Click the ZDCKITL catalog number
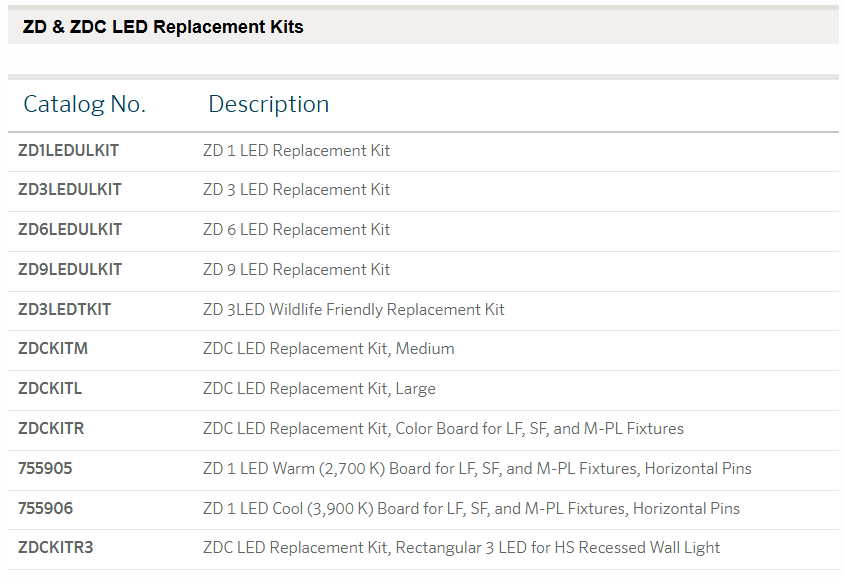Image resolution: width=844 pixels, height=578 pixels. coord(50,389)
